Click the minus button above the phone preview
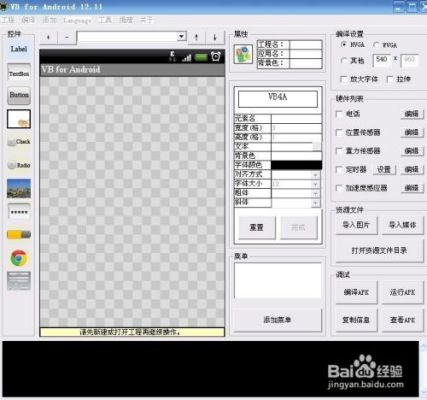 pos(67,37)
